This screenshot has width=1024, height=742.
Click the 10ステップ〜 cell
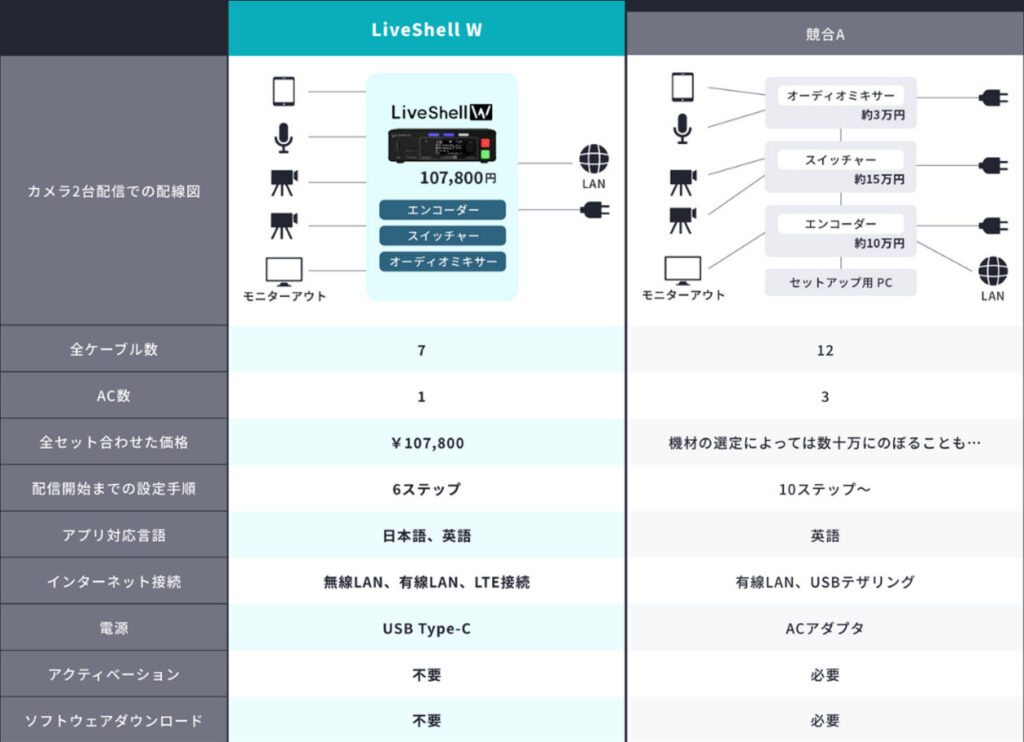tap(825, 489)
